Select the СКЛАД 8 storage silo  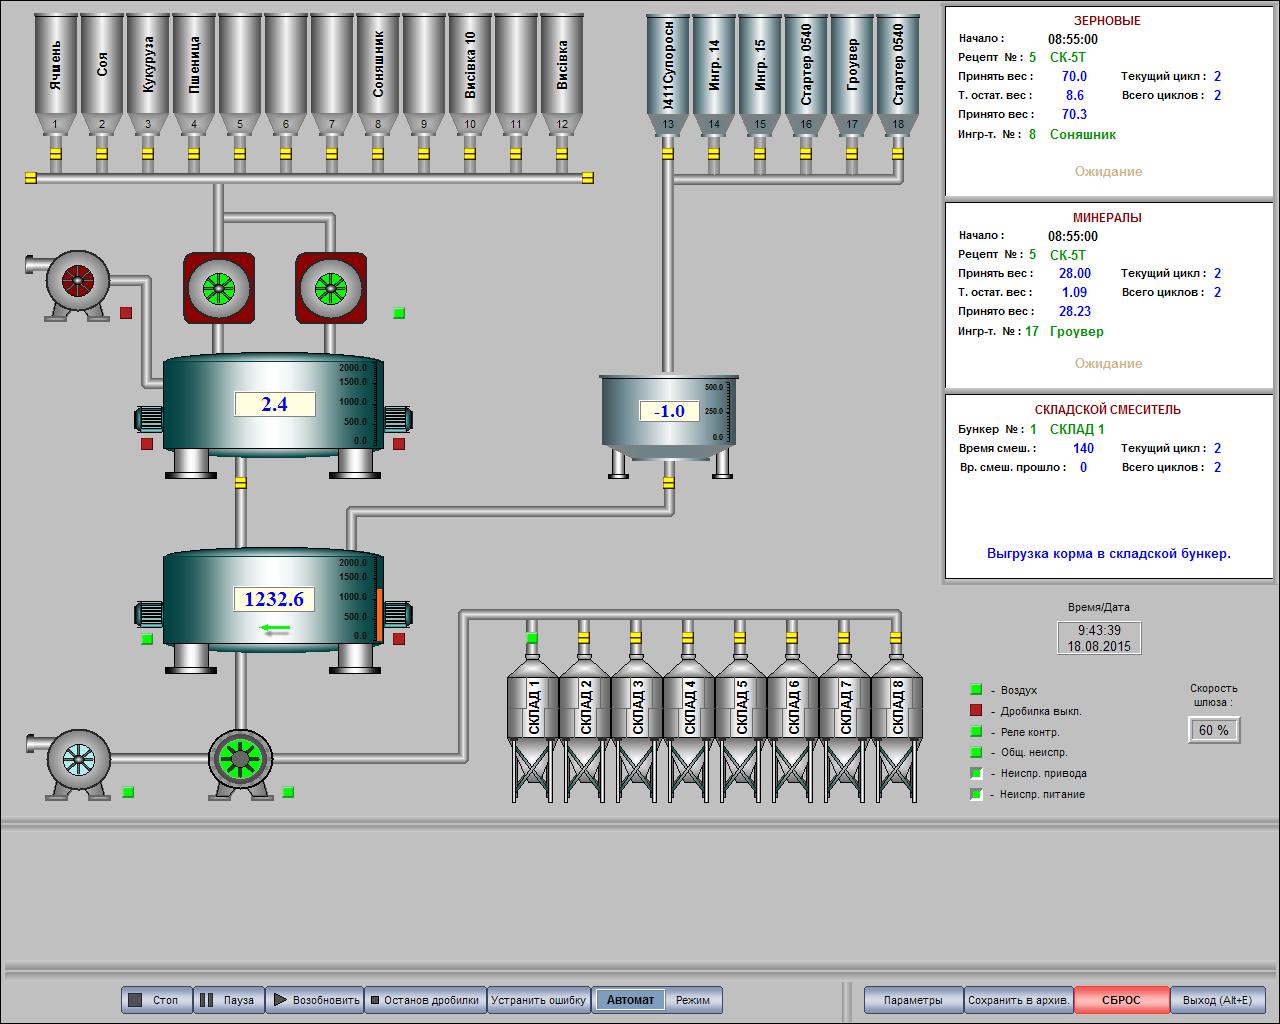click(896, 710)
